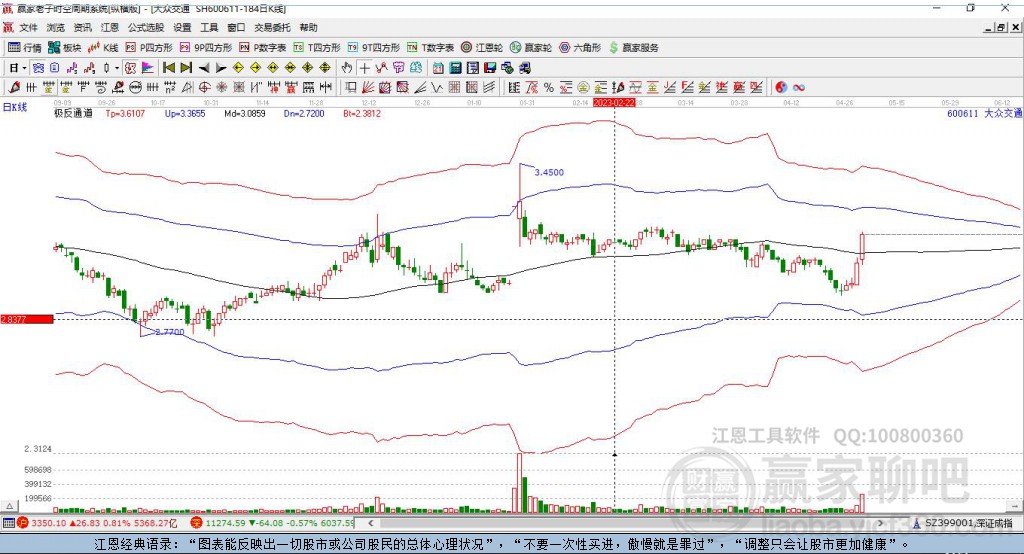Select the target crosshair circle tool

204,87
